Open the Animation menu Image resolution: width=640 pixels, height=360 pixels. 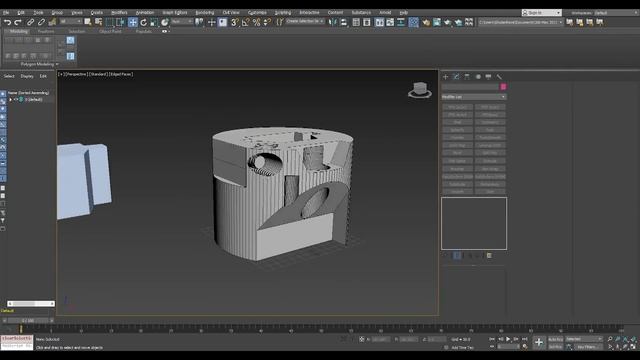144,13
